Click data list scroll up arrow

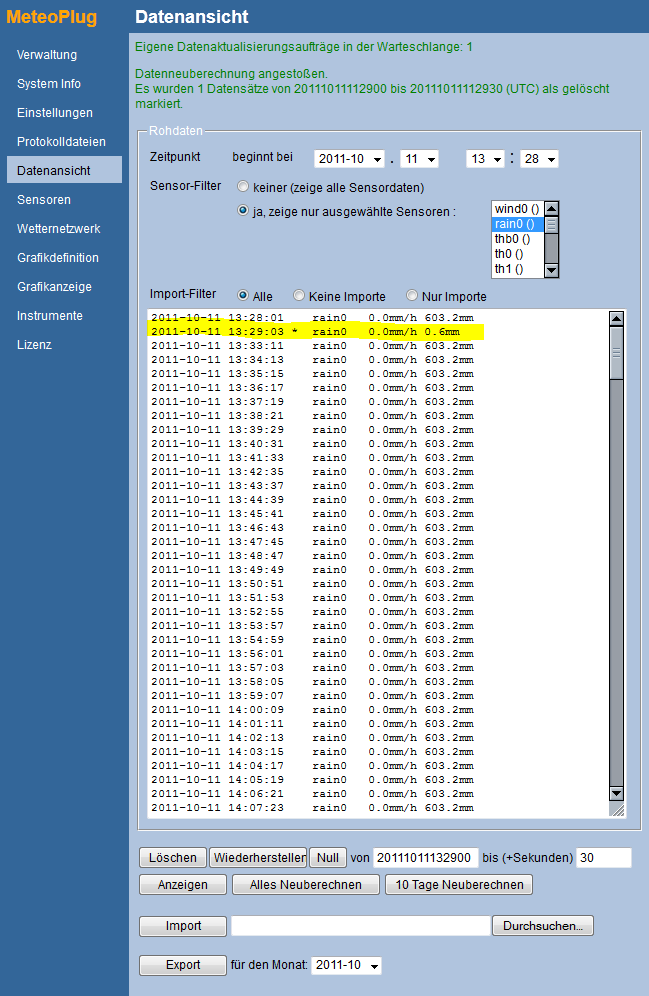(616, 318)
